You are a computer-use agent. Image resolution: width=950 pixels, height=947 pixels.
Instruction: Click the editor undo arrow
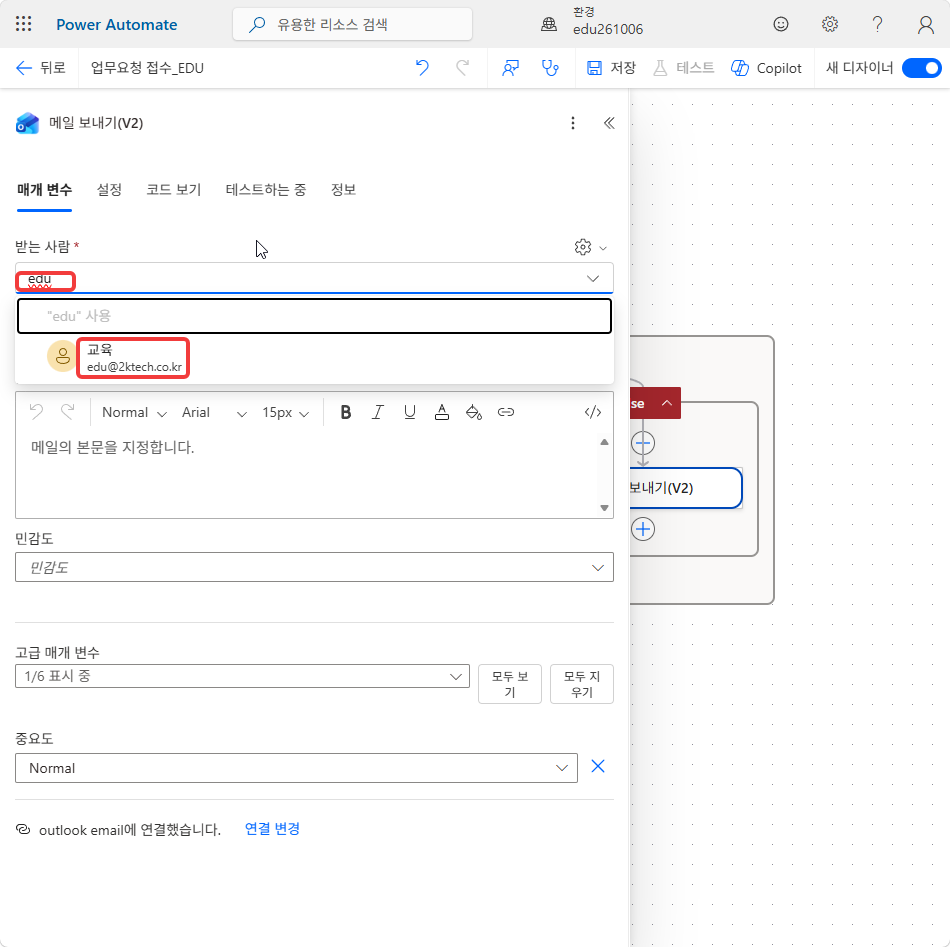[x=36, y=413]
